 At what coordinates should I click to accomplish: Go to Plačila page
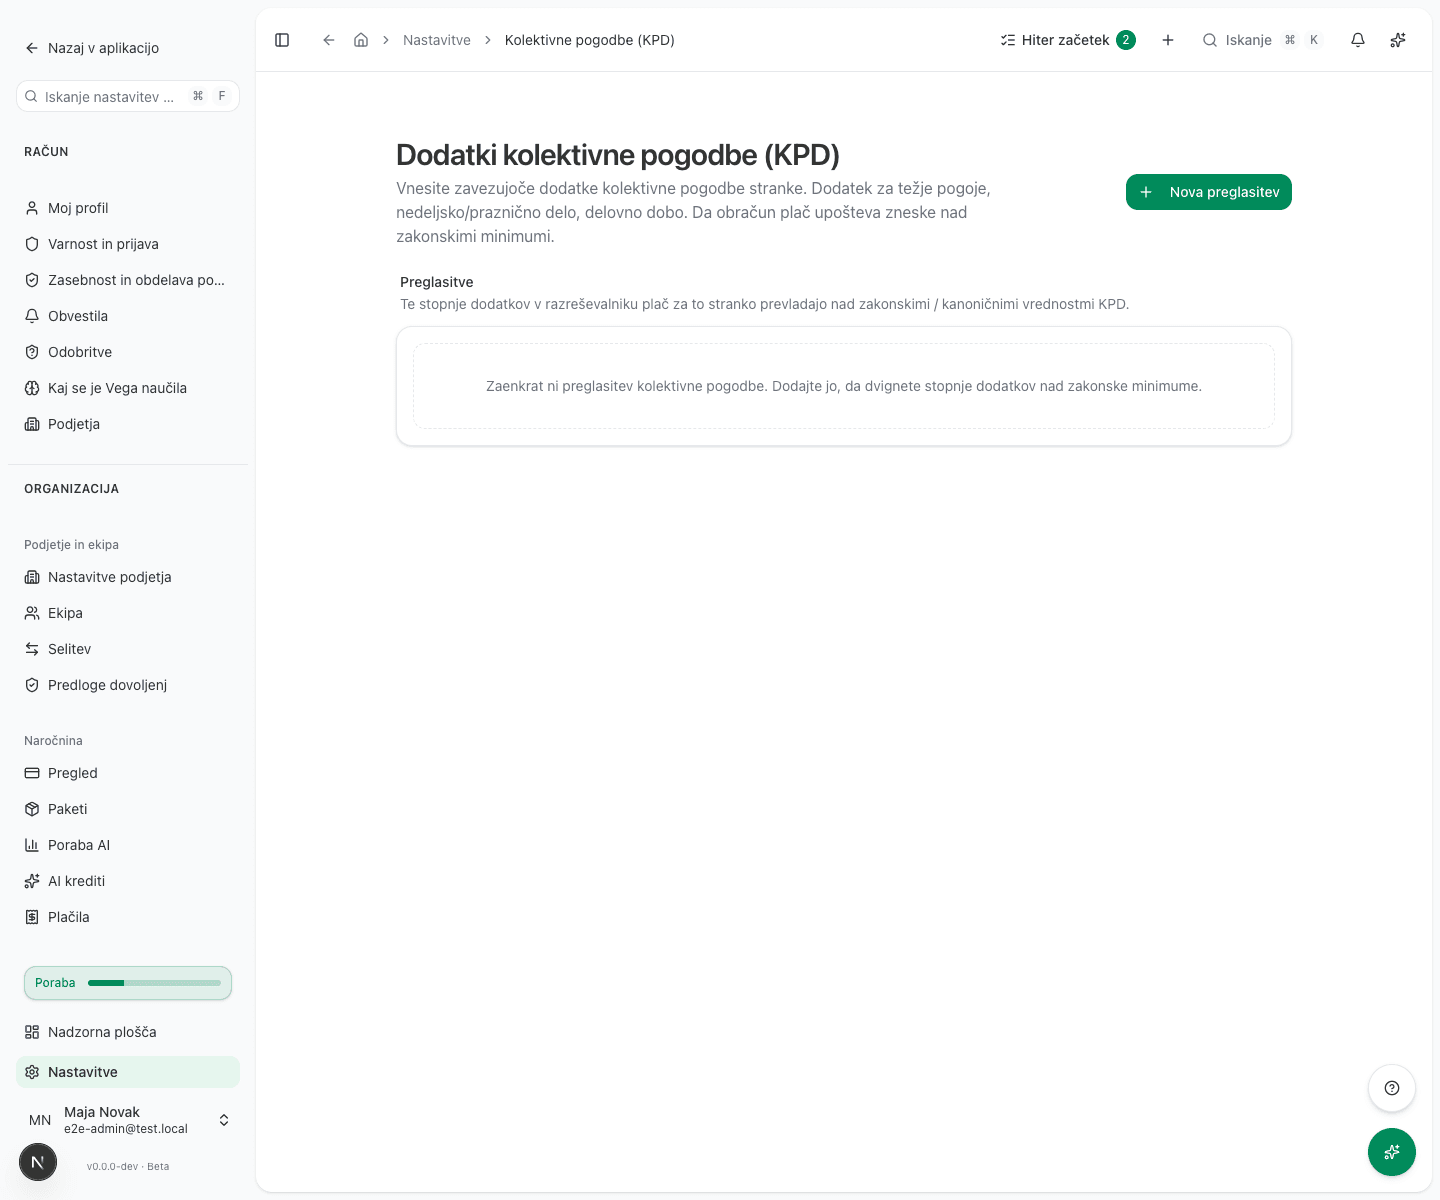click(128, 917)
